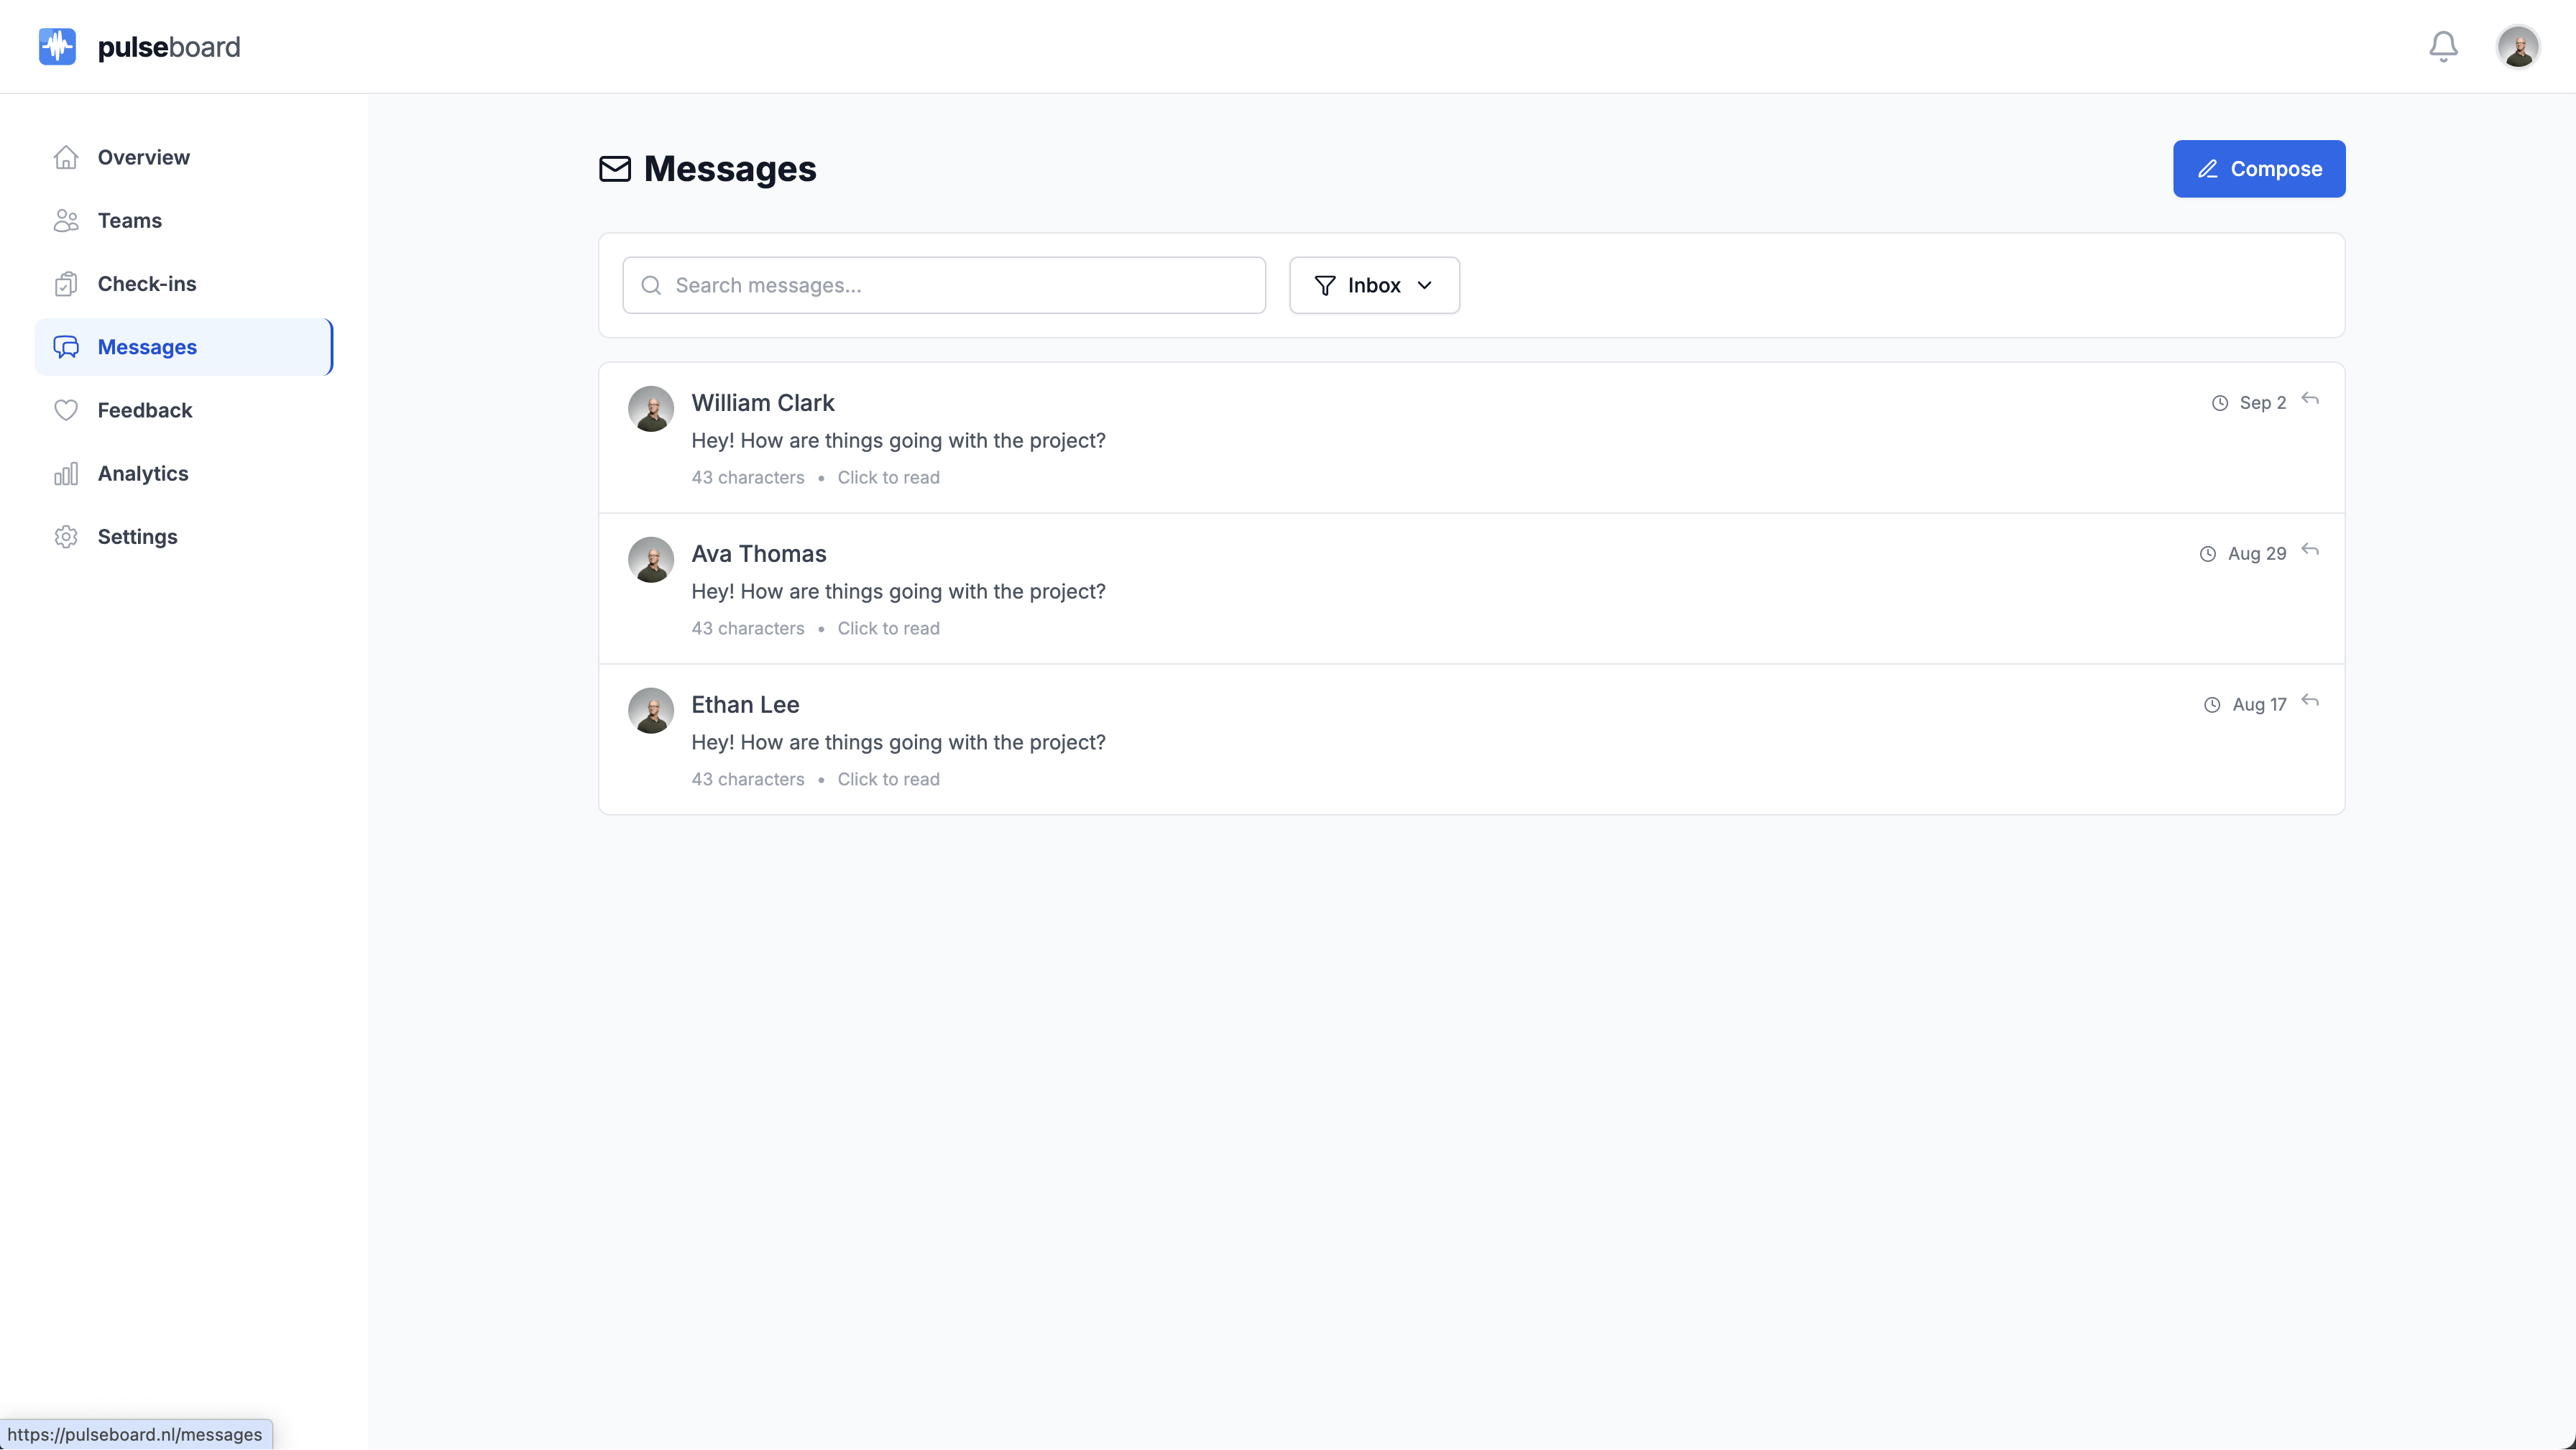
Task: Click the pulseboard logo icon
Action: point(57,46)
